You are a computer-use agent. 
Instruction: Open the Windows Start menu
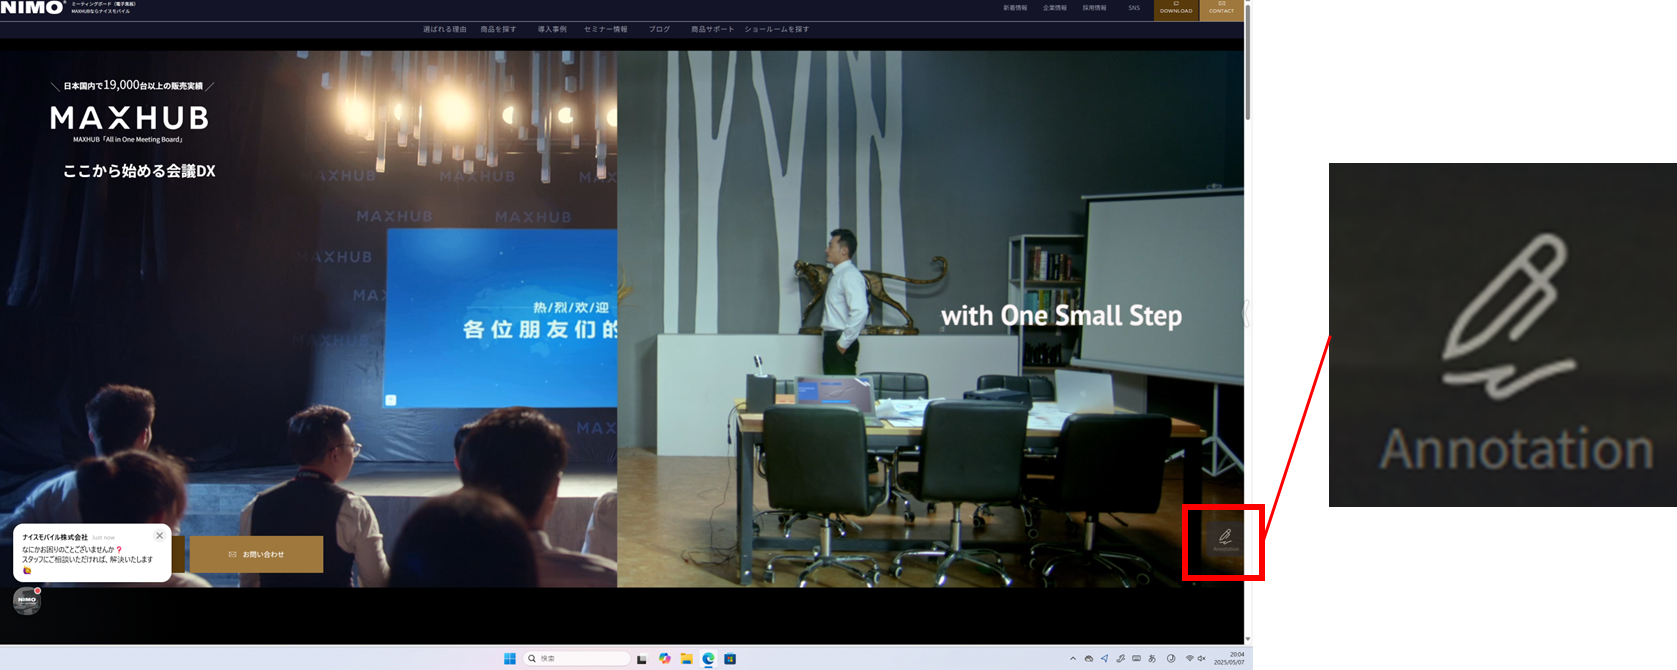pyautogui.click(x=510, y=658)
